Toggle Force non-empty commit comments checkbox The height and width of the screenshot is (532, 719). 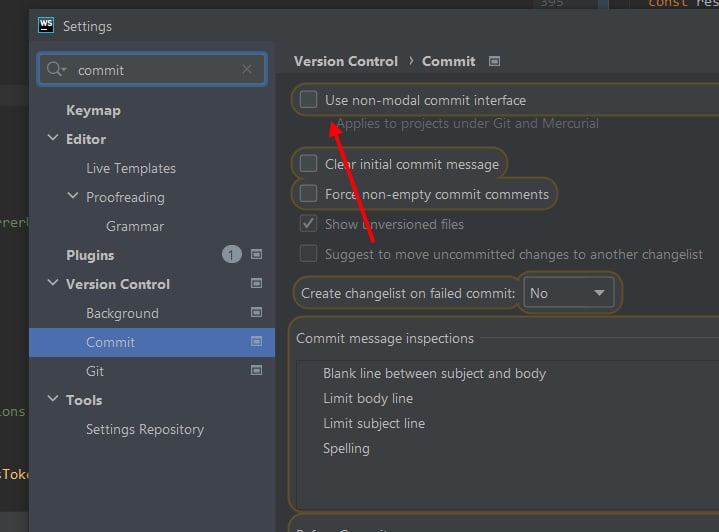[309, 194]
